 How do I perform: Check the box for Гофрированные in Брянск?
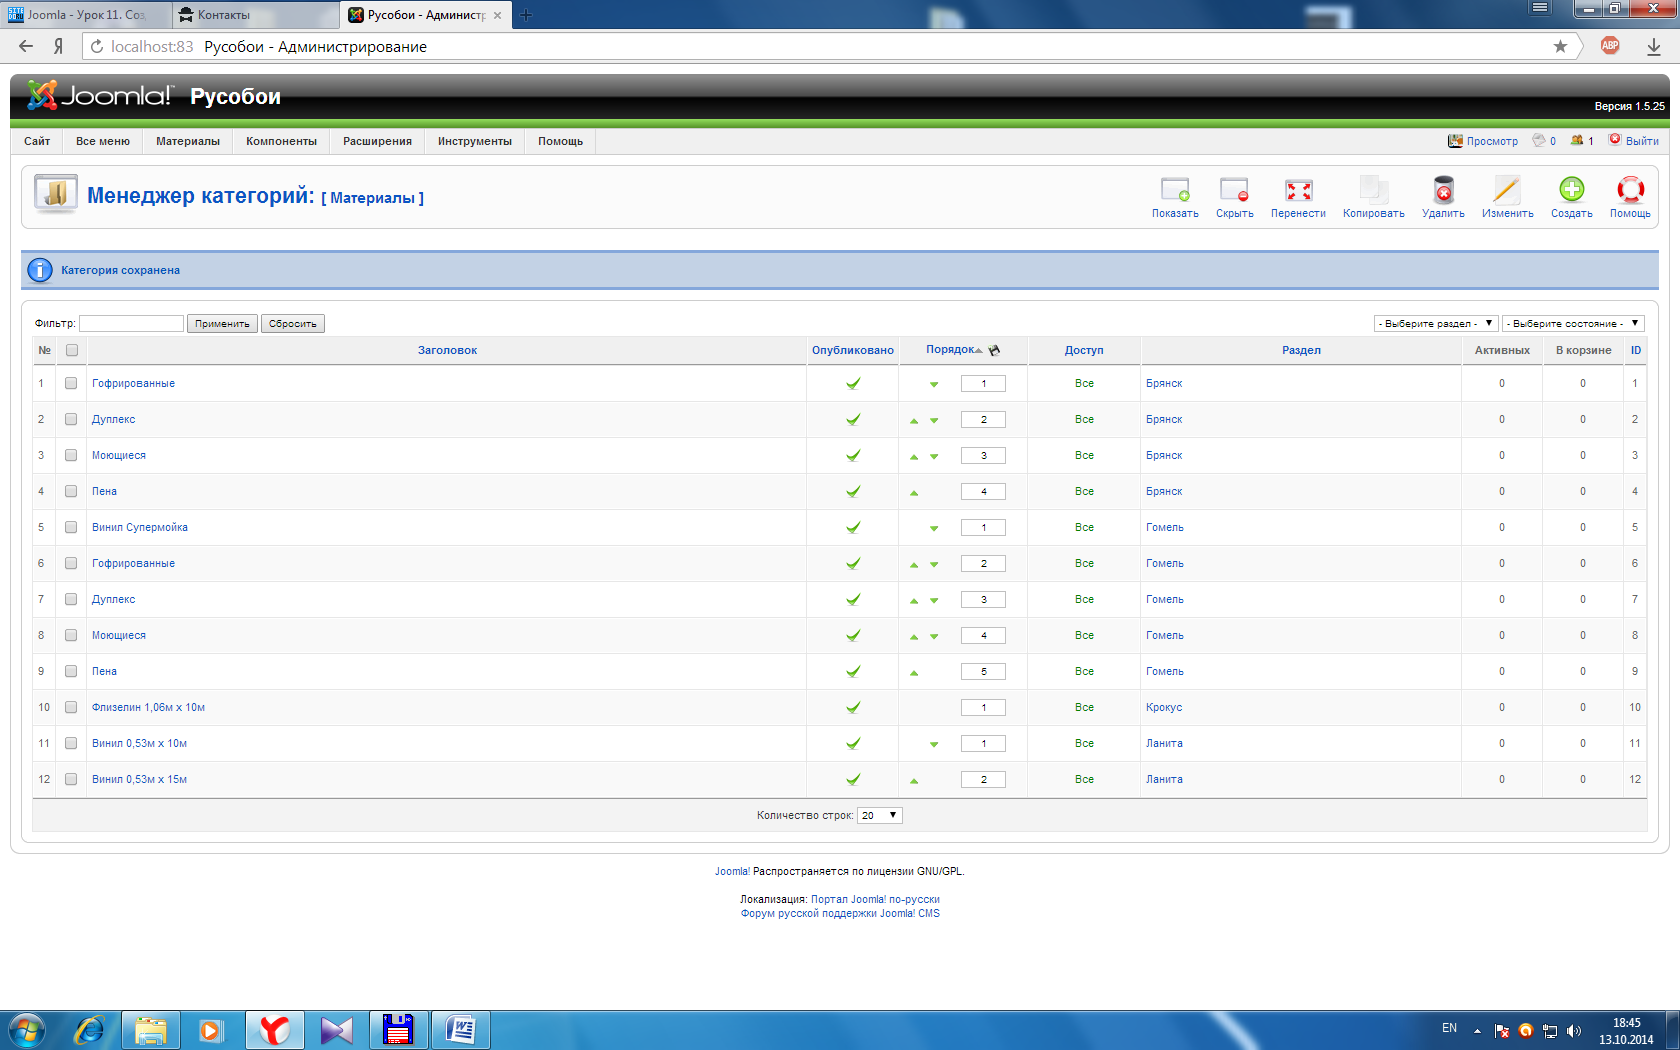tap(71, 383)
